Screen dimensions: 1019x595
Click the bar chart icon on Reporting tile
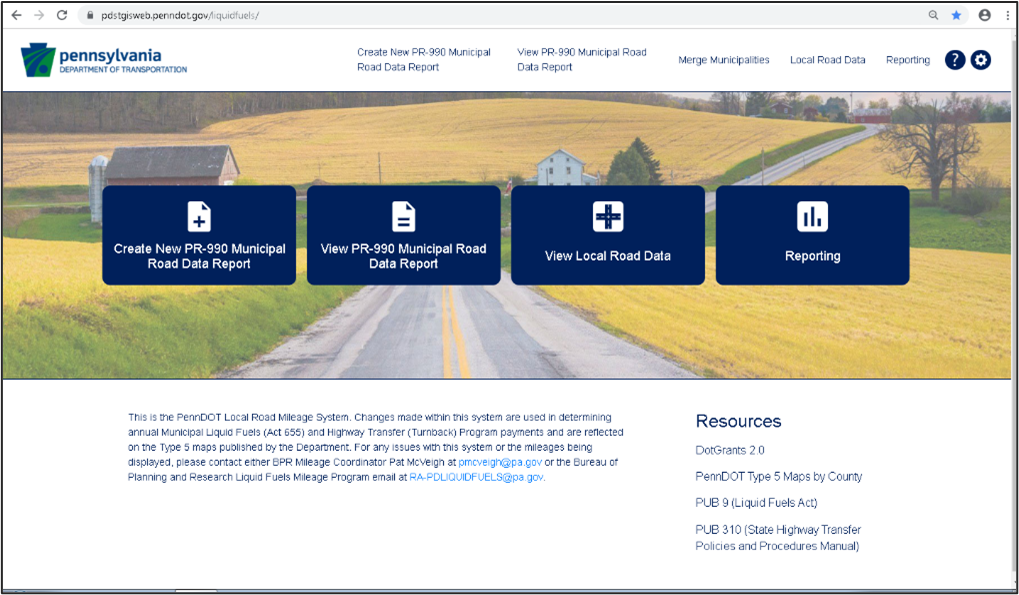[812, 216]
